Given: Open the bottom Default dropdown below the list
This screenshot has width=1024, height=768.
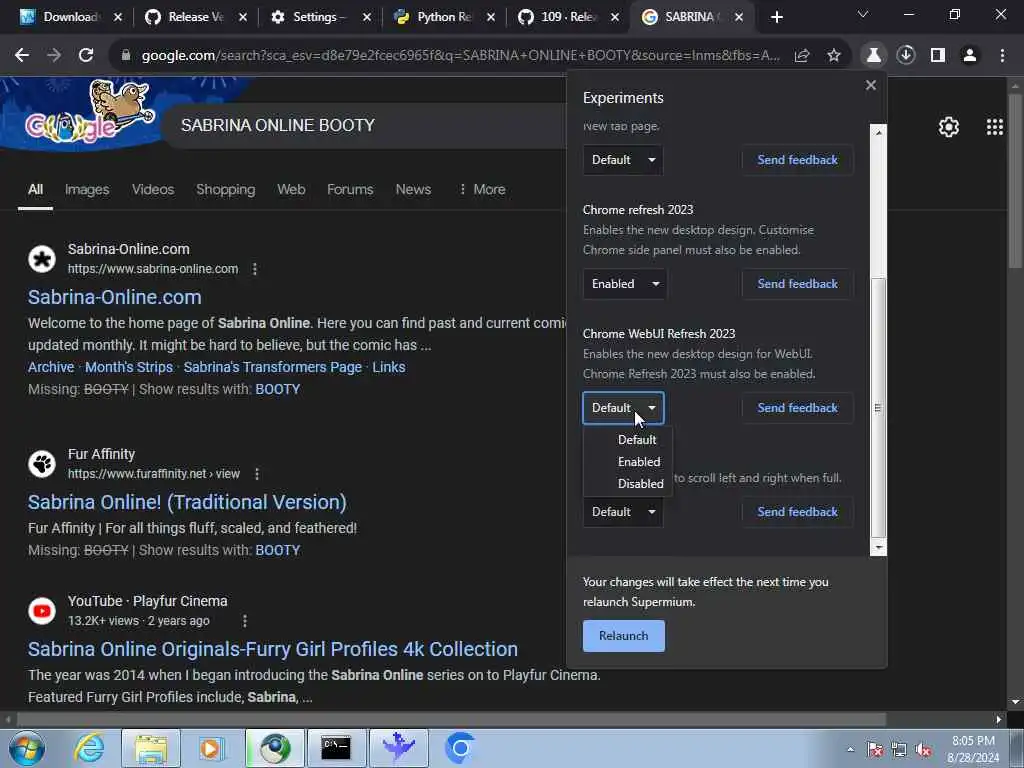Looking at the screenshot, I should pos(623,512).
